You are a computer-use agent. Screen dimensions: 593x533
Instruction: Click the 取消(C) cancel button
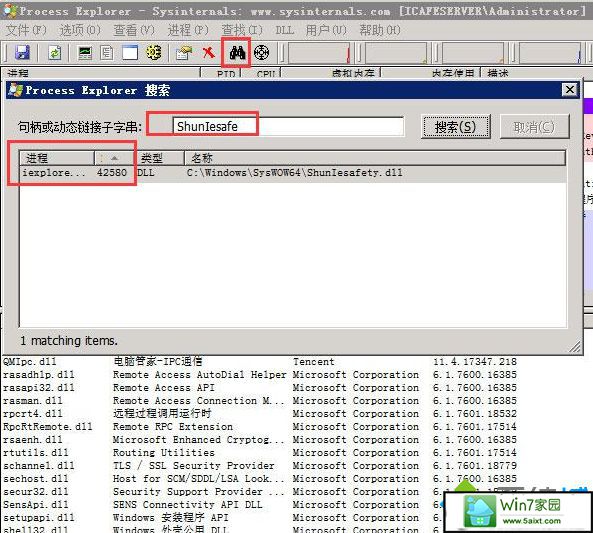[x=534, y=127]
